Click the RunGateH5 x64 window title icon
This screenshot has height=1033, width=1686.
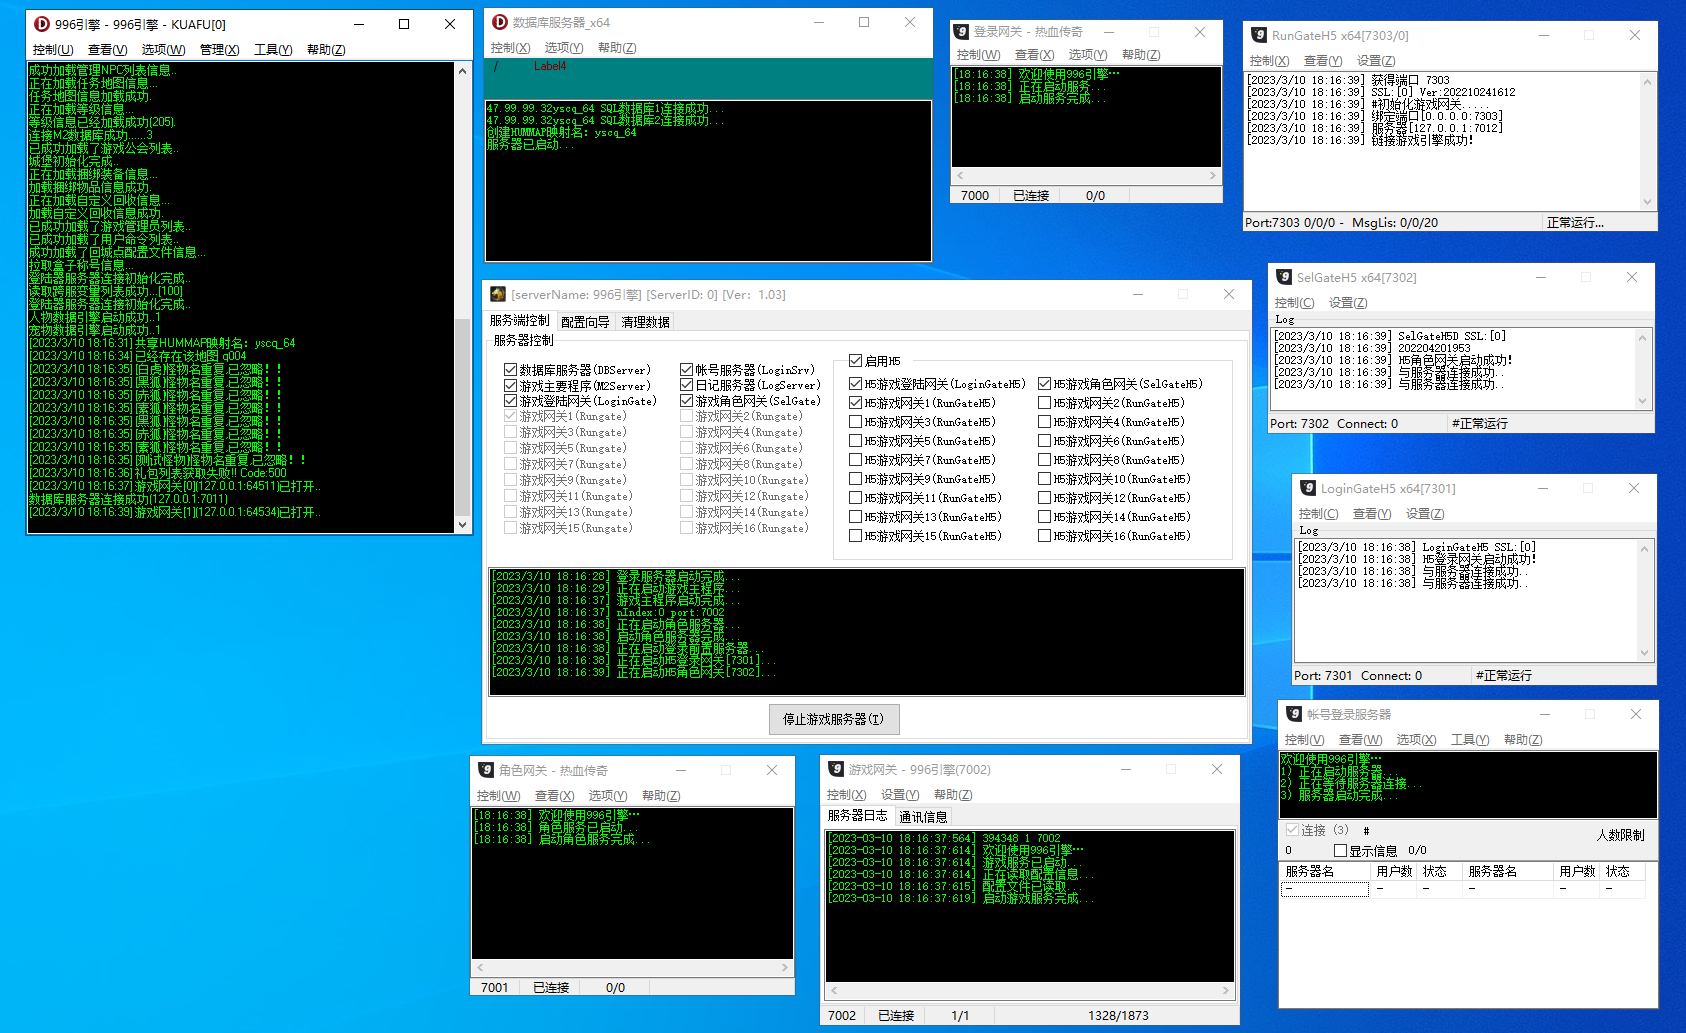click(x=1259, y=35)
